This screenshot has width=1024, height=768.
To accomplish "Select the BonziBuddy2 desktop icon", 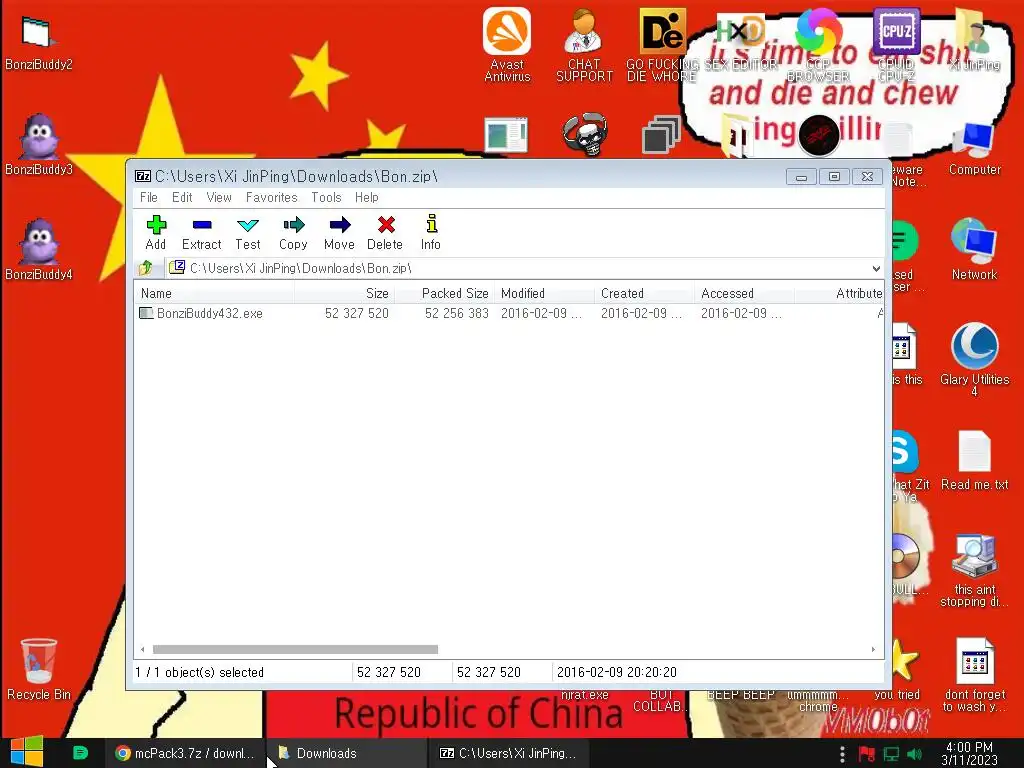I will (x=39, y=43).
